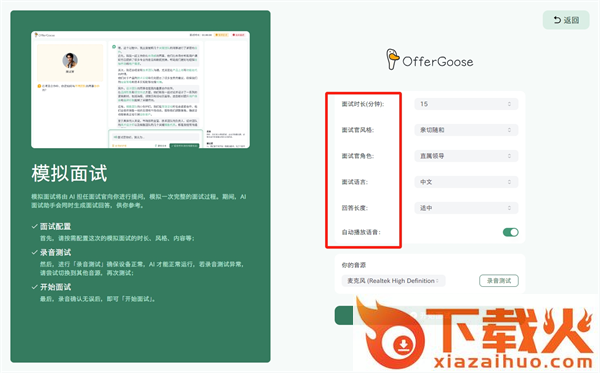Open the 回答长度 dropdown showing 适中
The image size is (600, 373).
pos(466,208)
